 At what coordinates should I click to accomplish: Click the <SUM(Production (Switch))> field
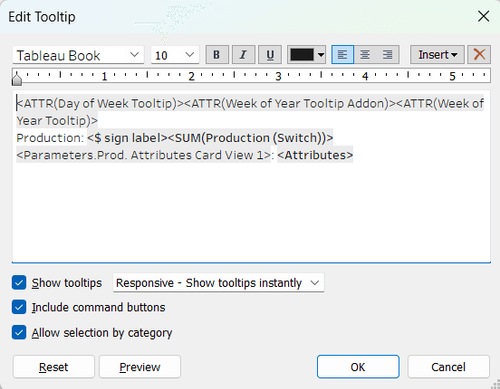tap(250, 138)
